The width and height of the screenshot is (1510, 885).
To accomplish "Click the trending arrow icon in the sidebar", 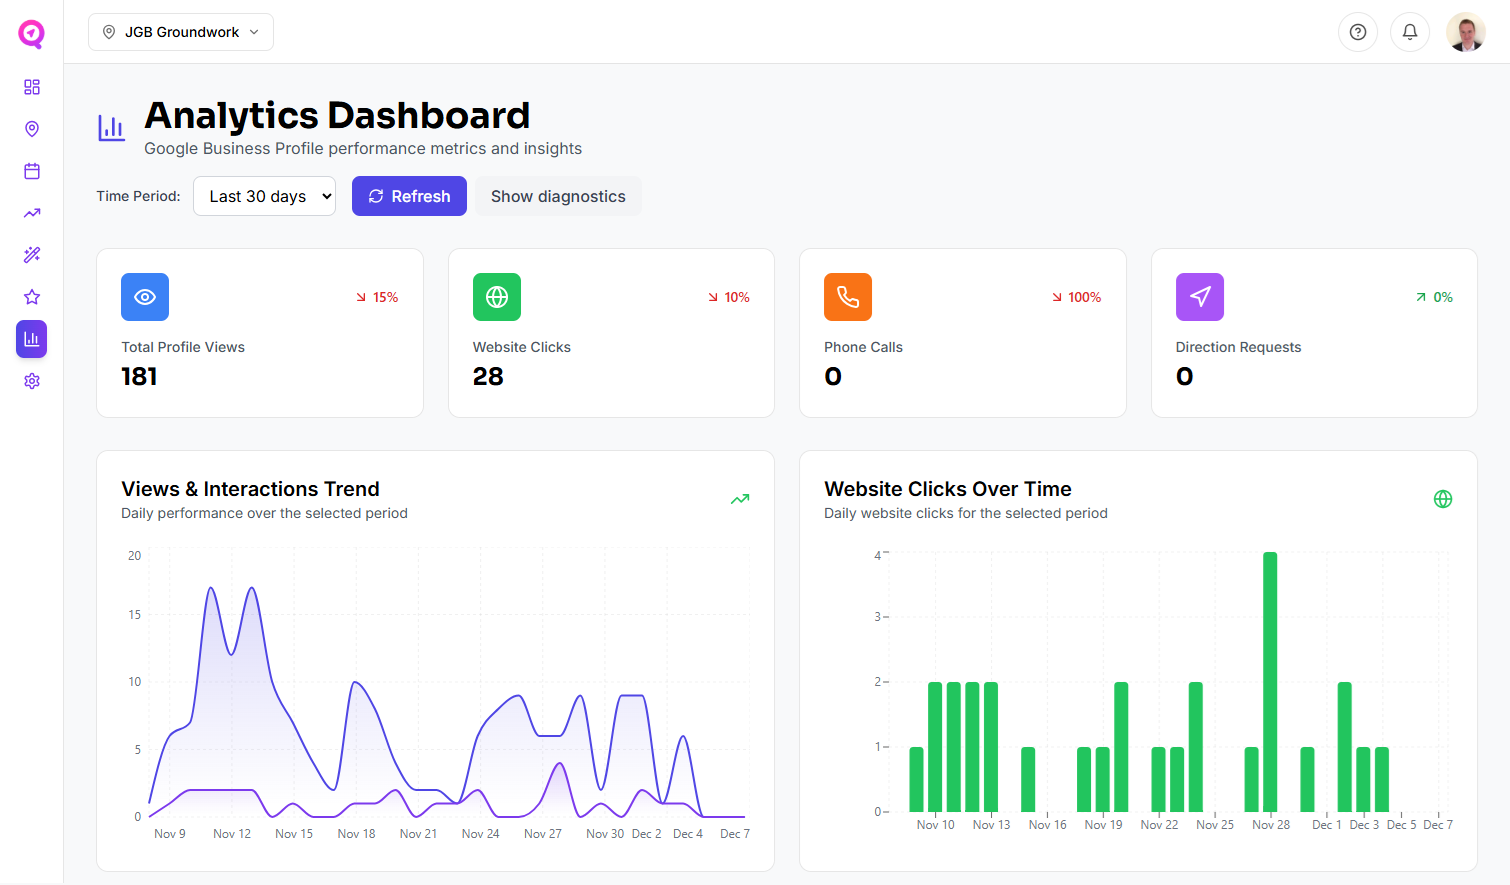I will (31, 212).
